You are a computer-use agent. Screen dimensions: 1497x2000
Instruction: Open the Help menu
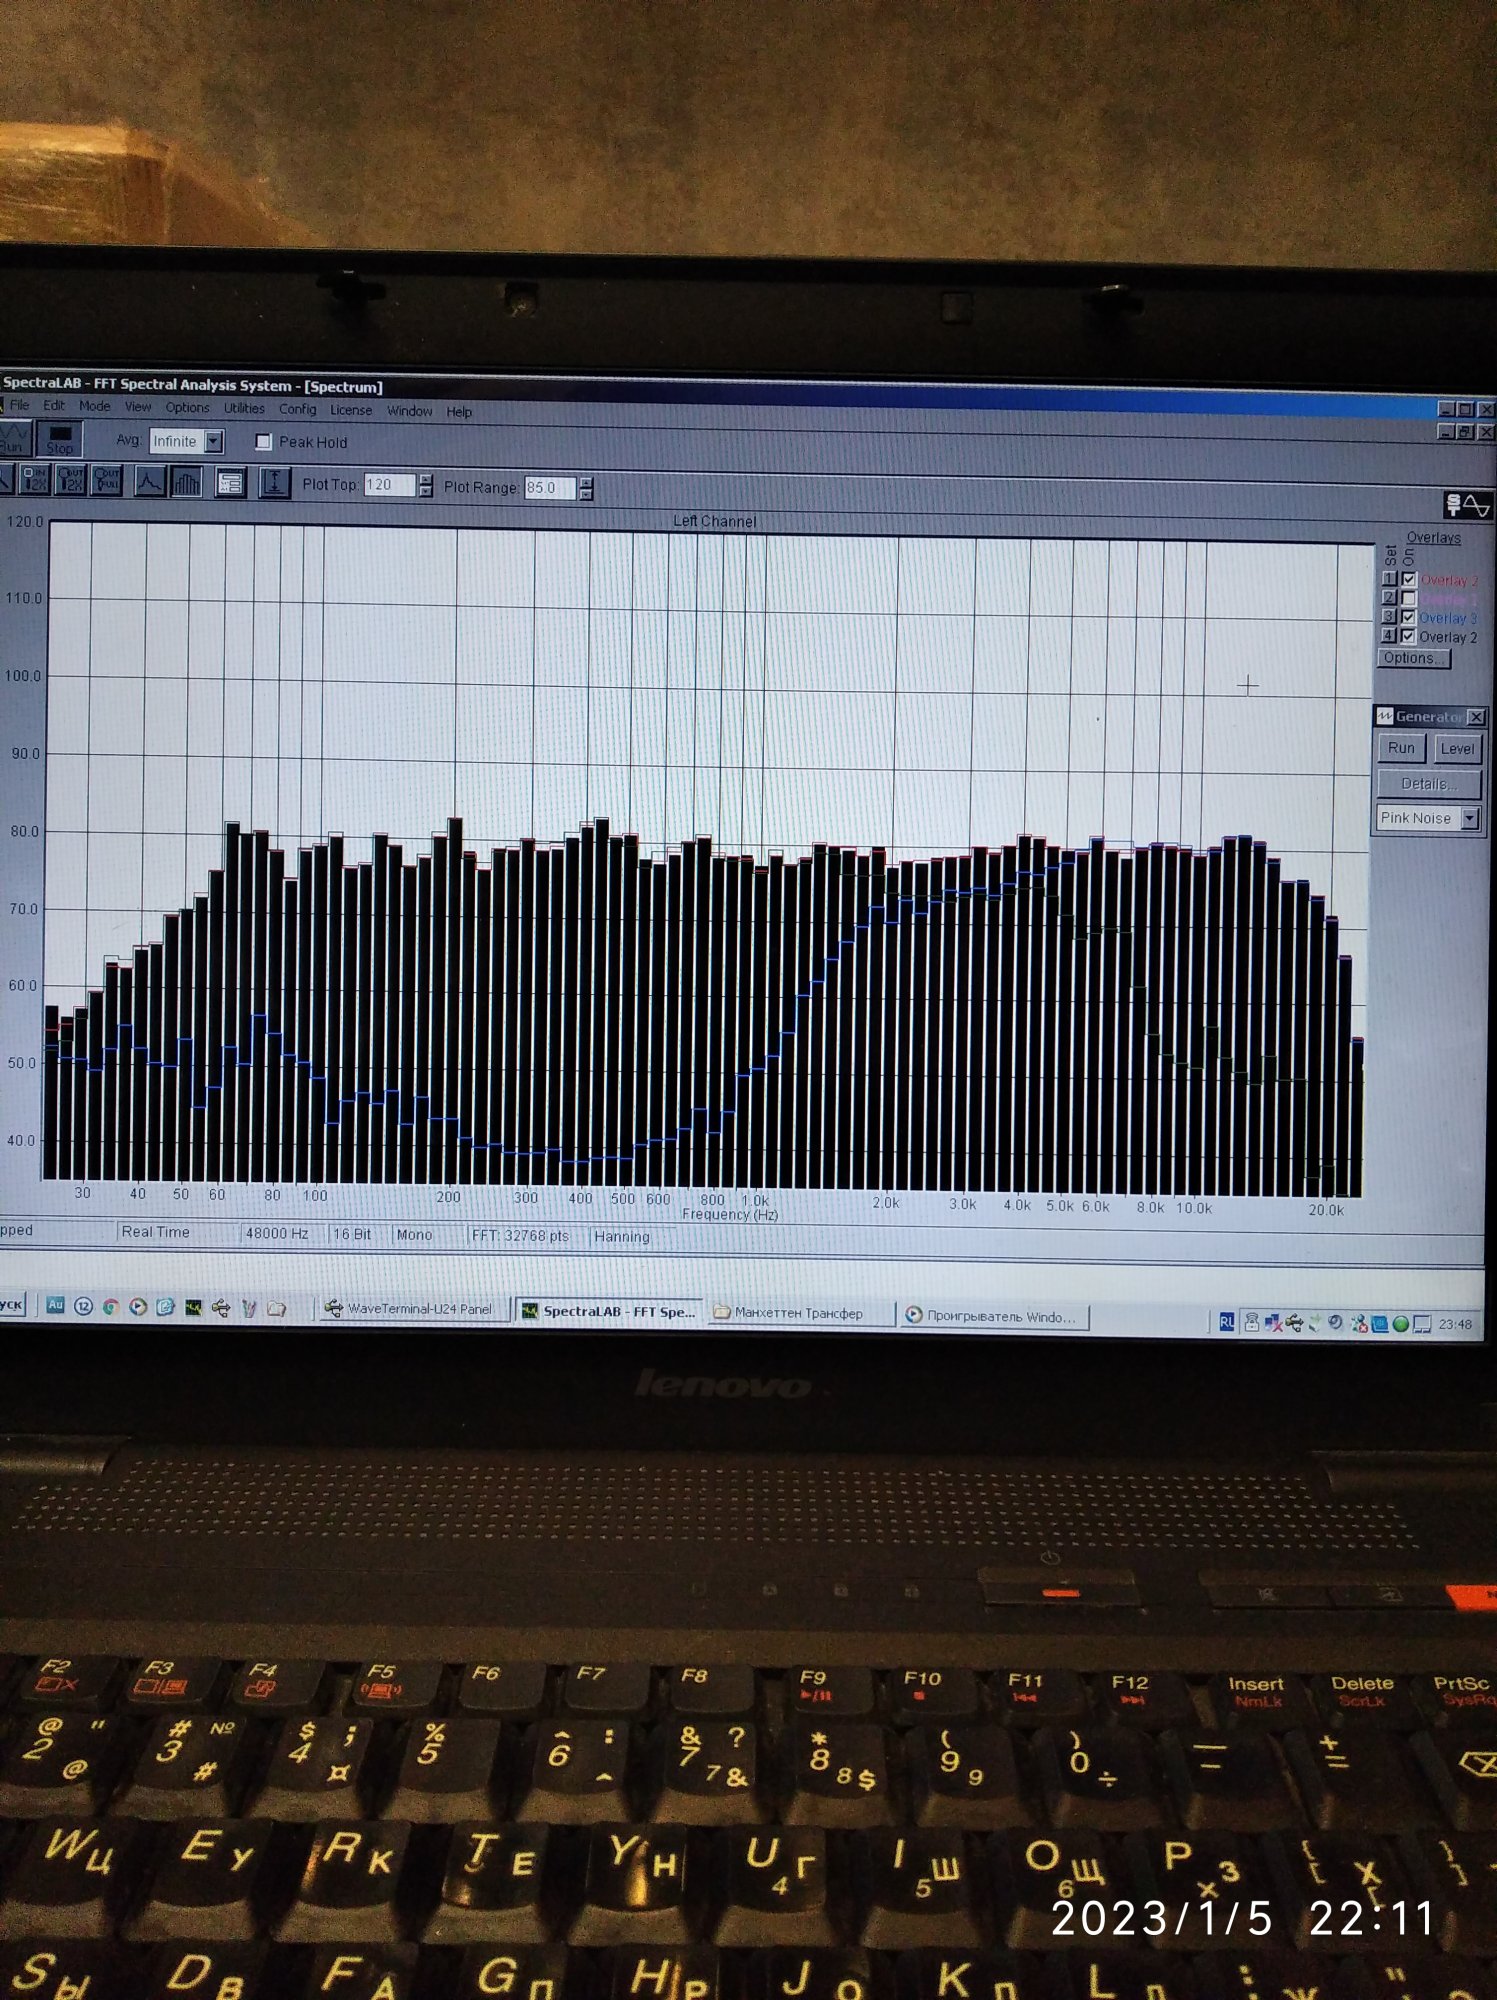459,412
